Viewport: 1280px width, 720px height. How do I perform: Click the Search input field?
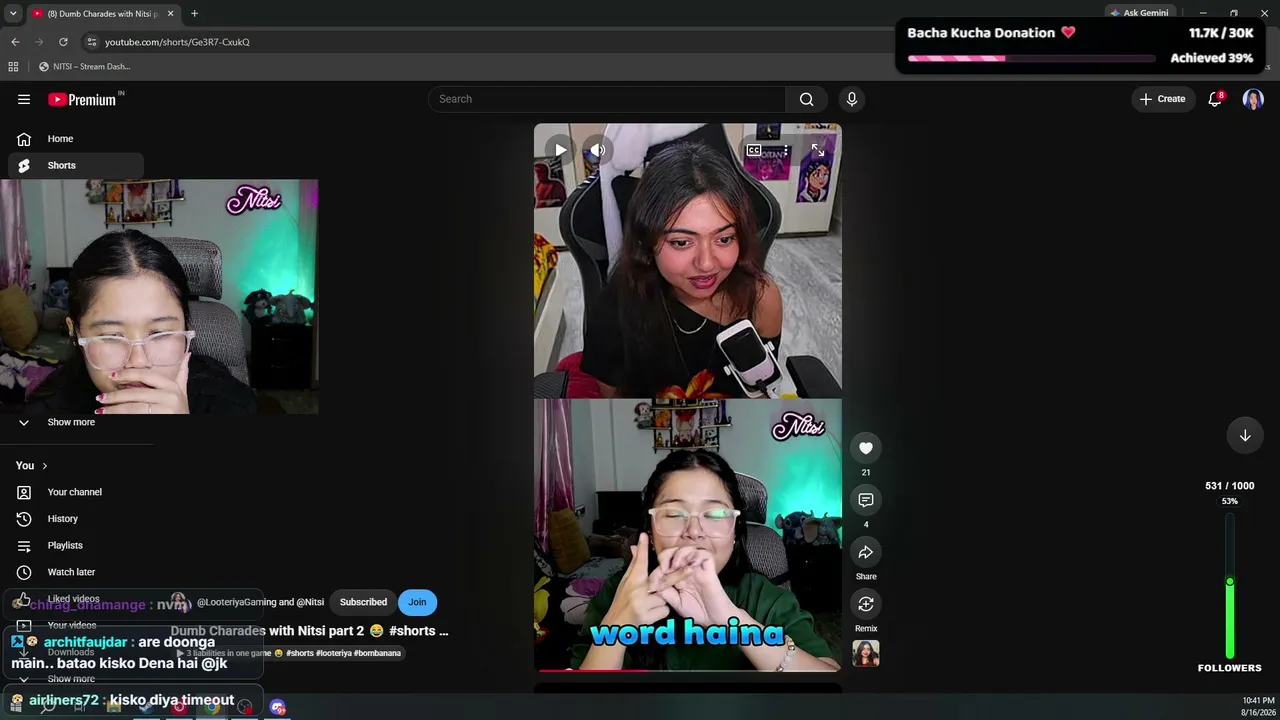pos(608,99)
